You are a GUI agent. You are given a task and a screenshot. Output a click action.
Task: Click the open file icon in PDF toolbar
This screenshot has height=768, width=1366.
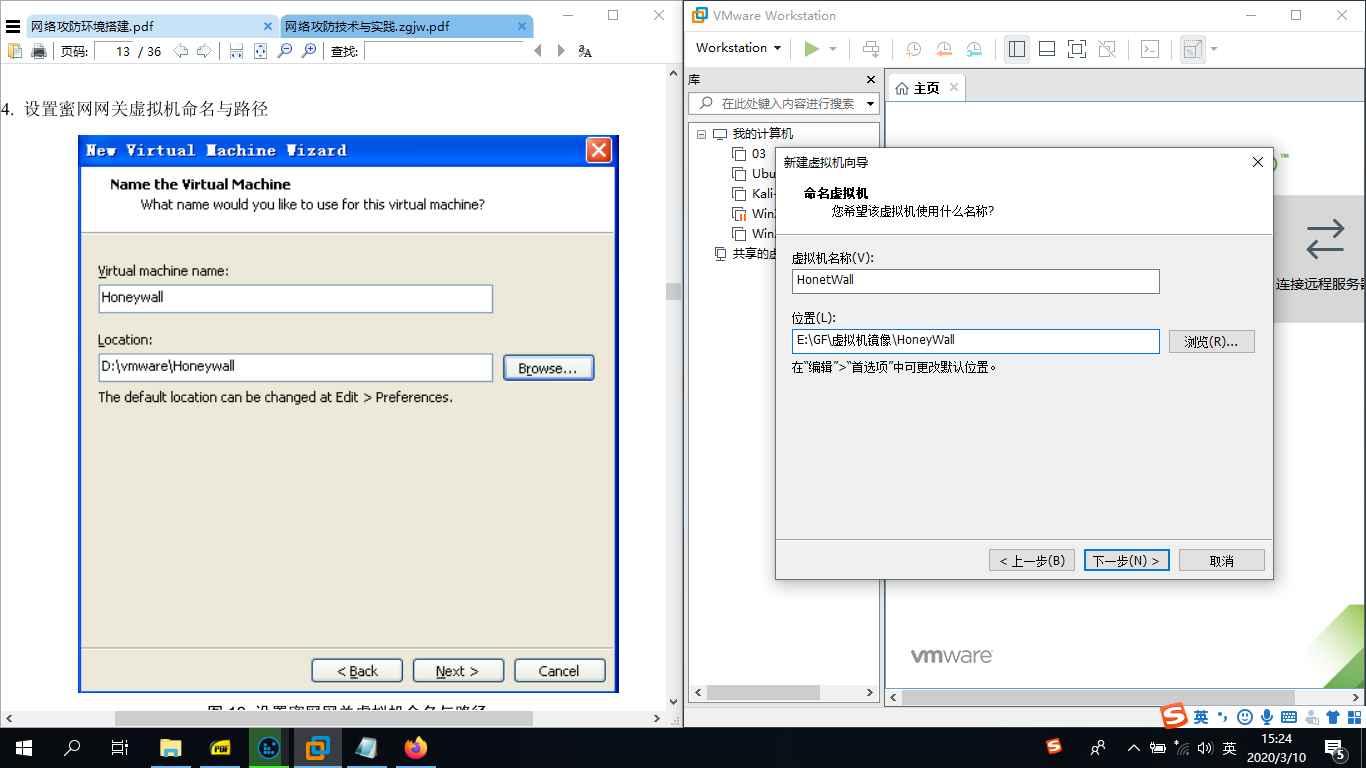pos(15,51)
